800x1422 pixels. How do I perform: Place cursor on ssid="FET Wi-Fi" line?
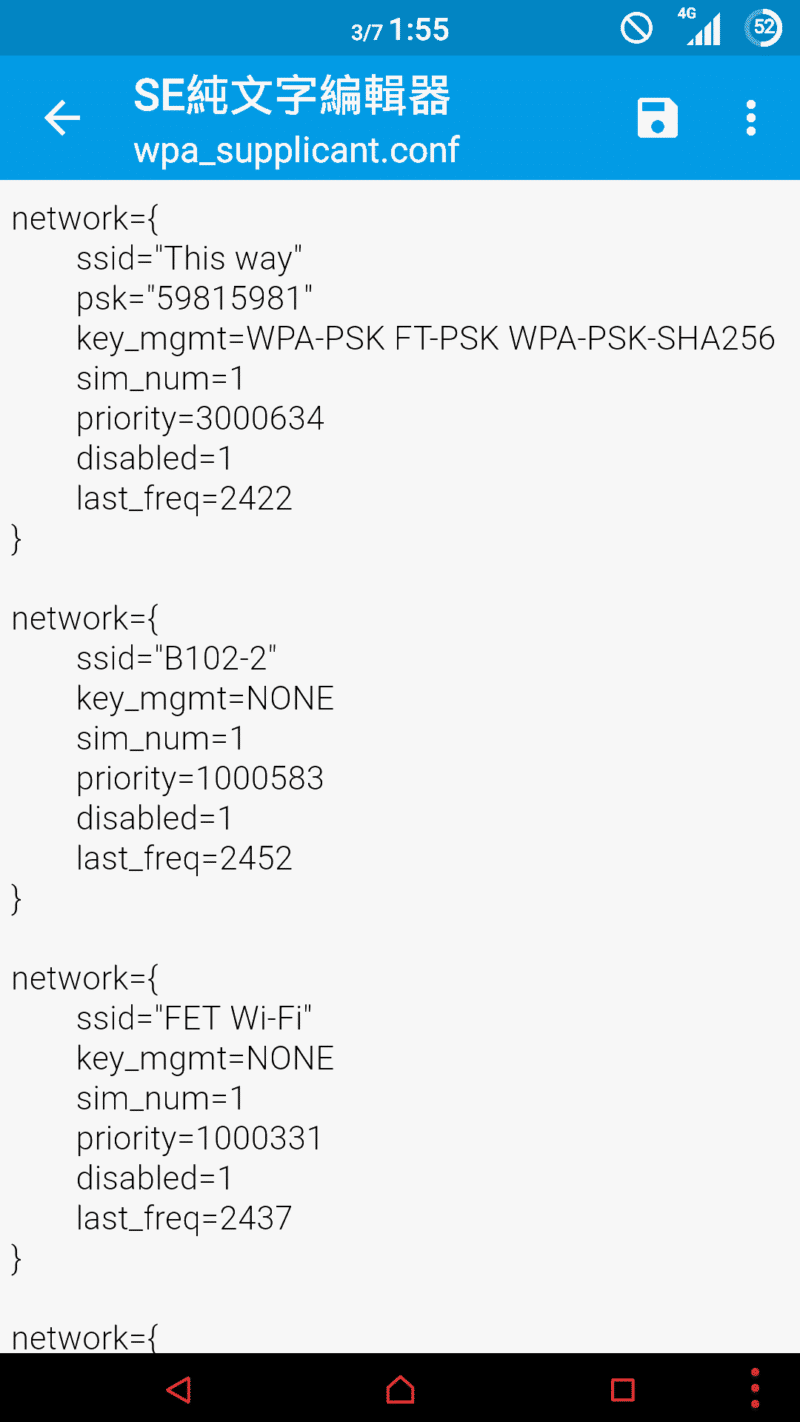pyautogui.click(x=194, y=1019)
